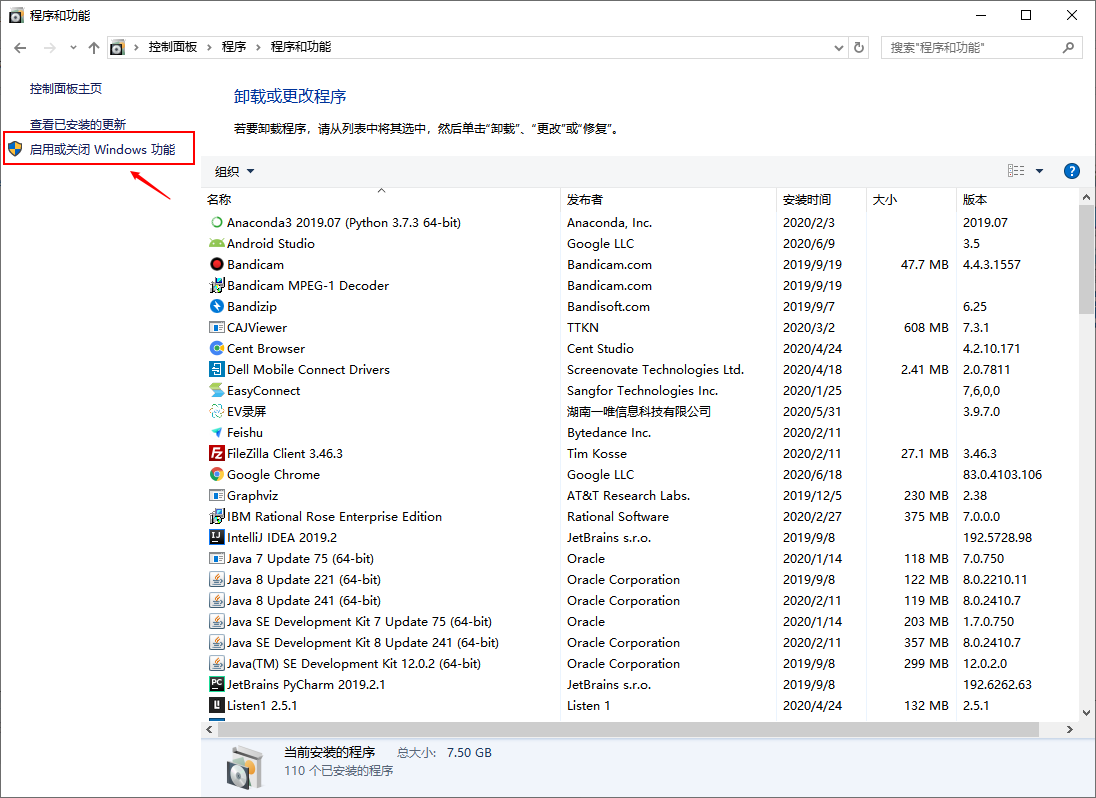Click the Anaconda3 program icon

[x=217, y=222]
